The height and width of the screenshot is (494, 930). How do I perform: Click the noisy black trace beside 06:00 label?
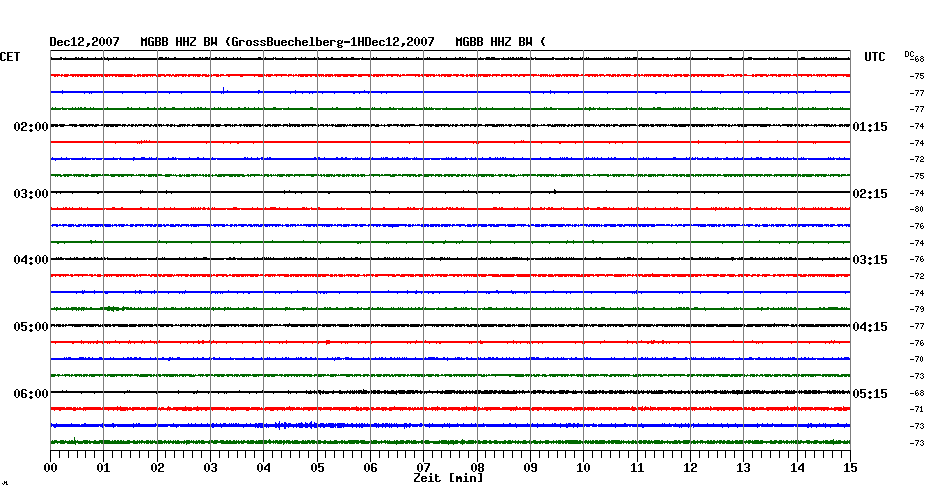point(450,392)
